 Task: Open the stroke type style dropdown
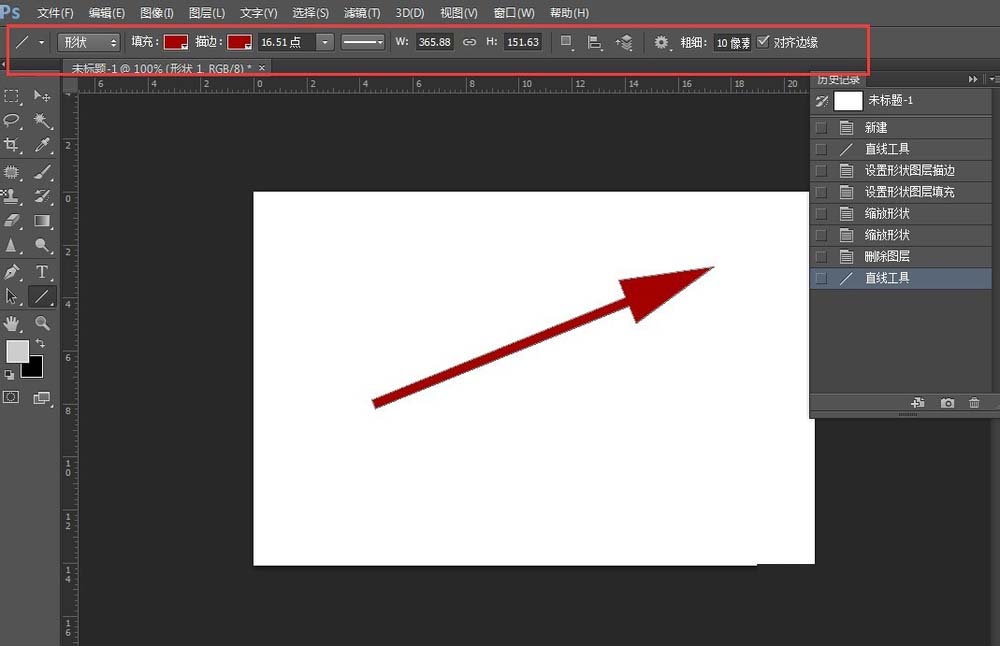click(x=360, y=41)
